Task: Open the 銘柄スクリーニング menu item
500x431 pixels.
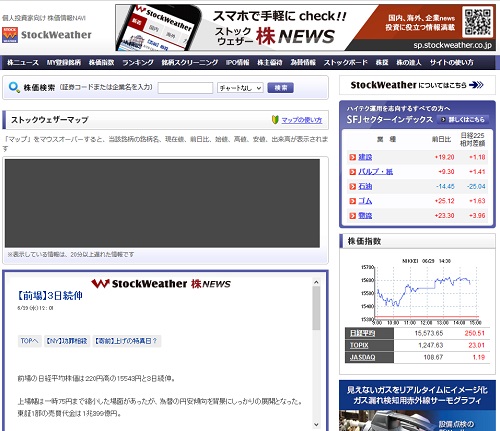Action: pos(189,62)
